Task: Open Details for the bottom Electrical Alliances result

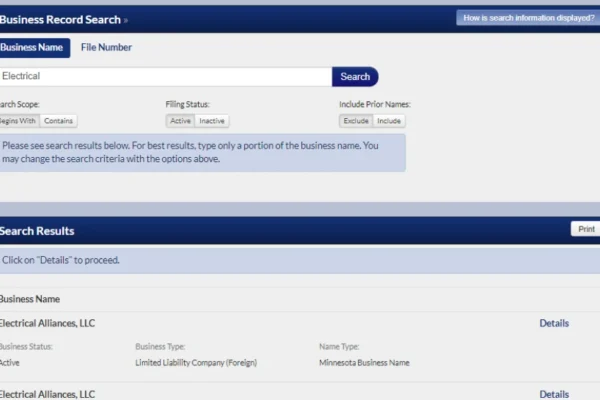Action: click(x=554, y=394)
